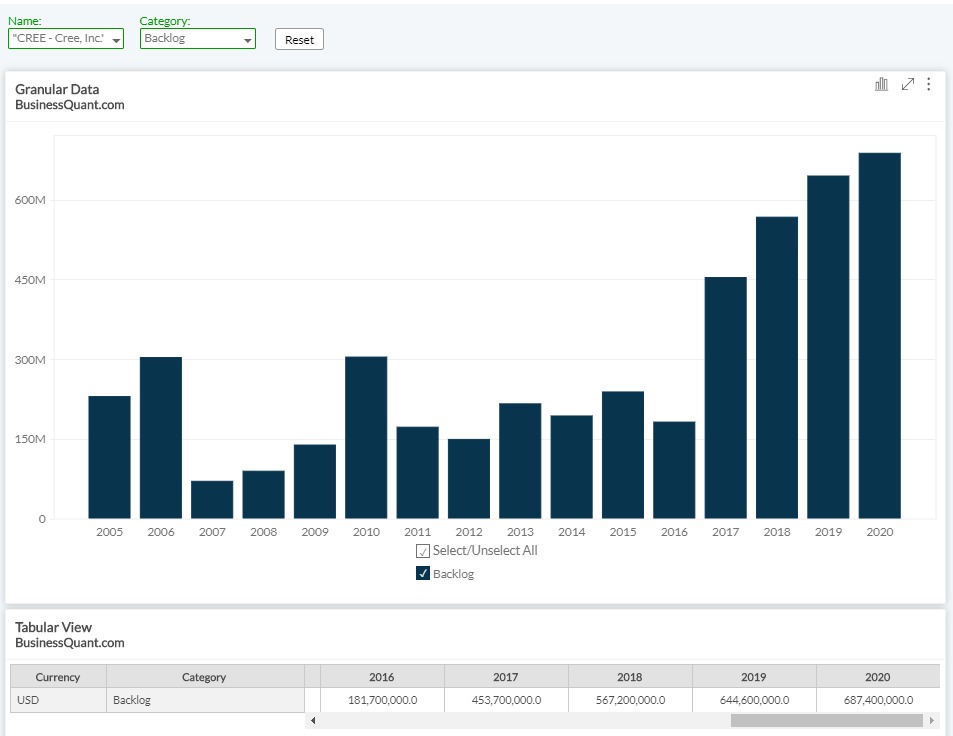
Task: Click the 2008 bar in chart
Action: [x=263, y=494]
